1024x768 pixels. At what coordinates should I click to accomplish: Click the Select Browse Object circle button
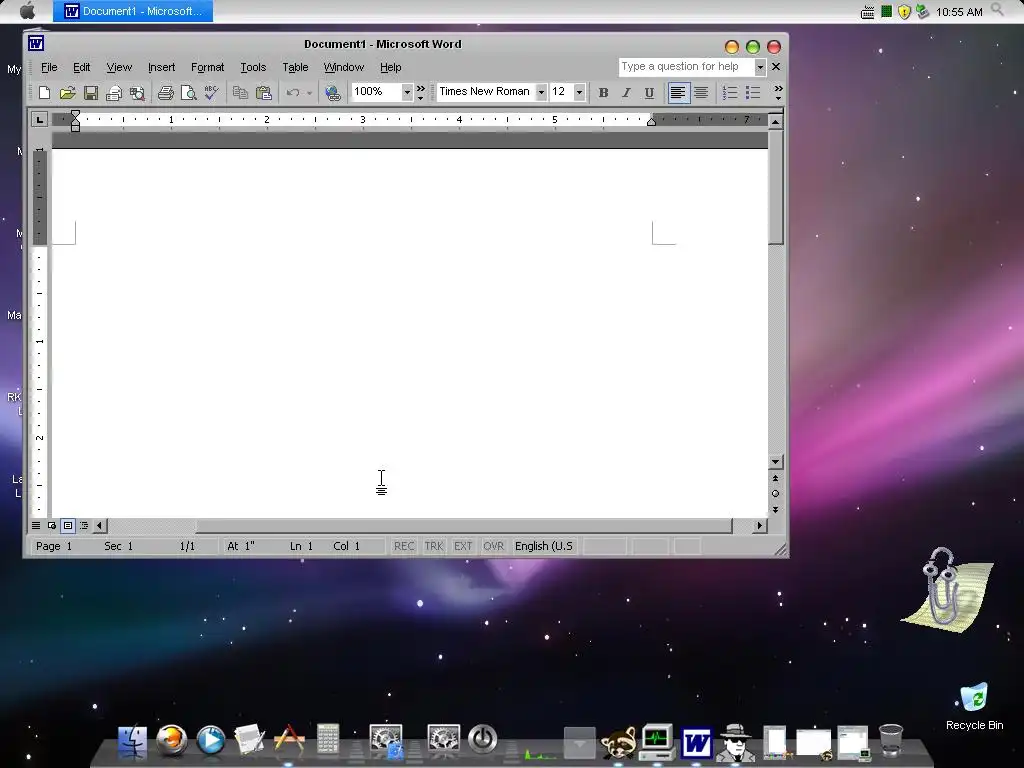[775, 494]
